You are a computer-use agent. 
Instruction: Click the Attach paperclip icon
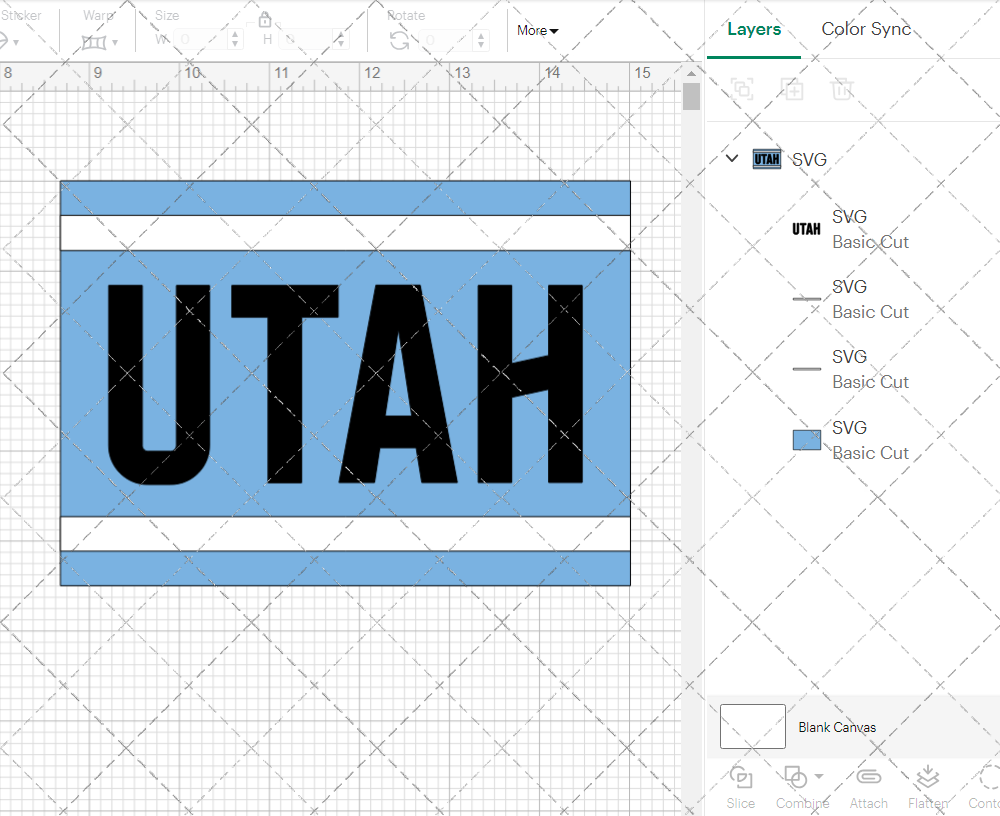point(868,778)
